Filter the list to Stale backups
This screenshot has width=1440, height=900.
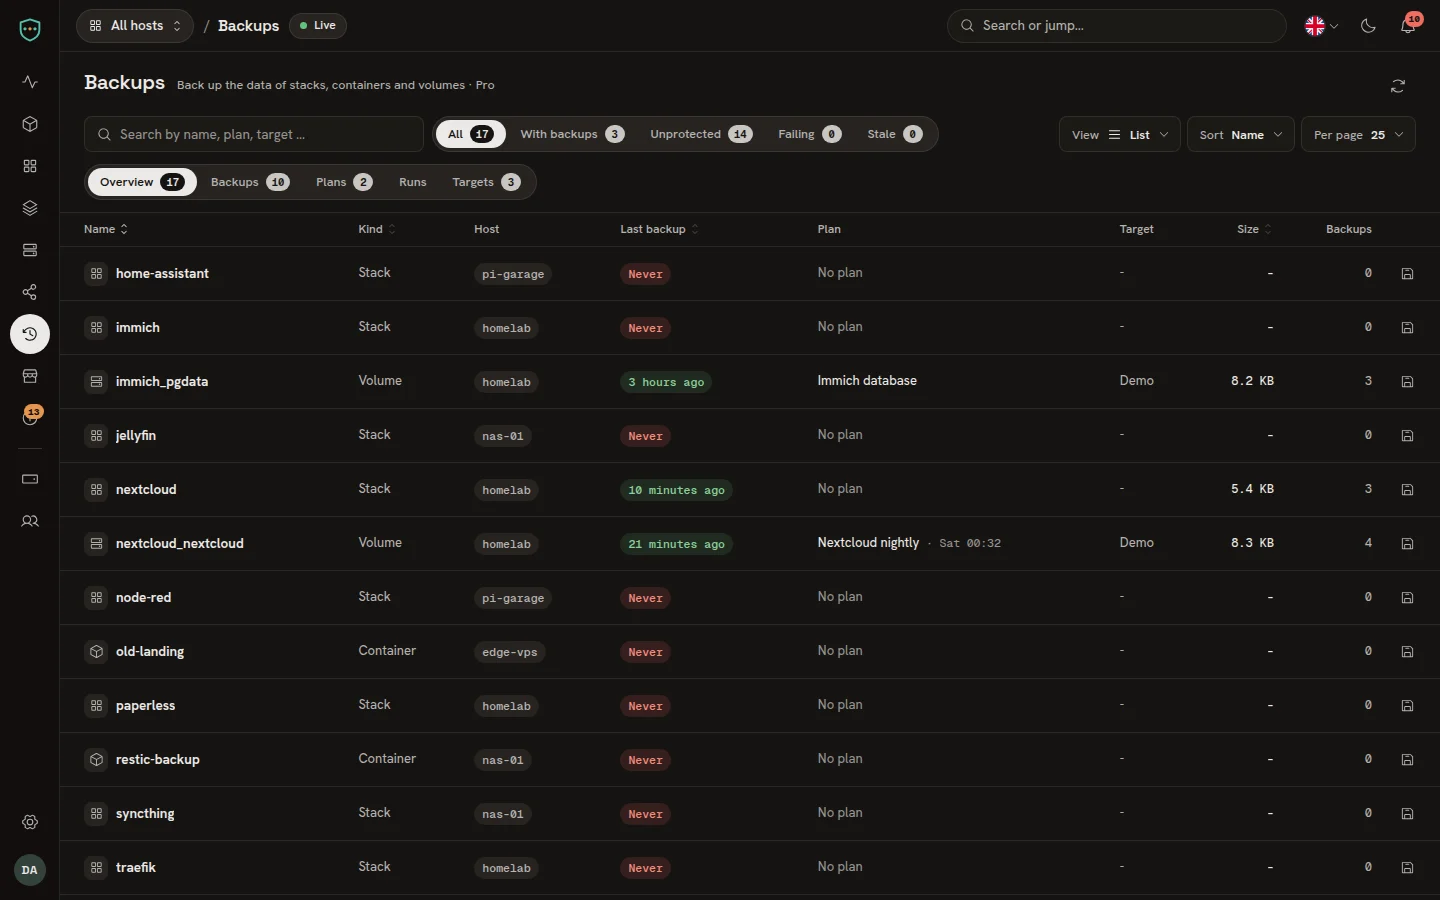click(x=894, y=134)
